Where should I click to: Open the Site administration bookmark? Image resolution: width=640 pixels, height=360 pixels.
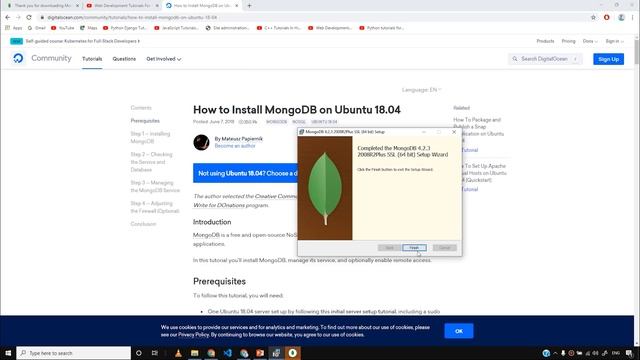[x=227, y=28]
